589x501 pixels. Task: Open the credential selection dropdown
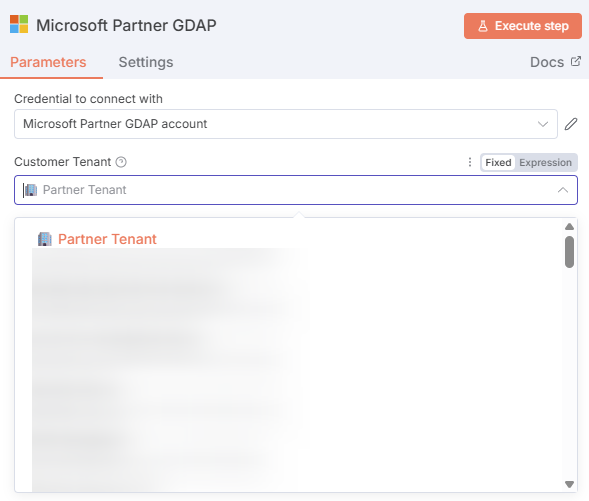click(x=286, y=124)
